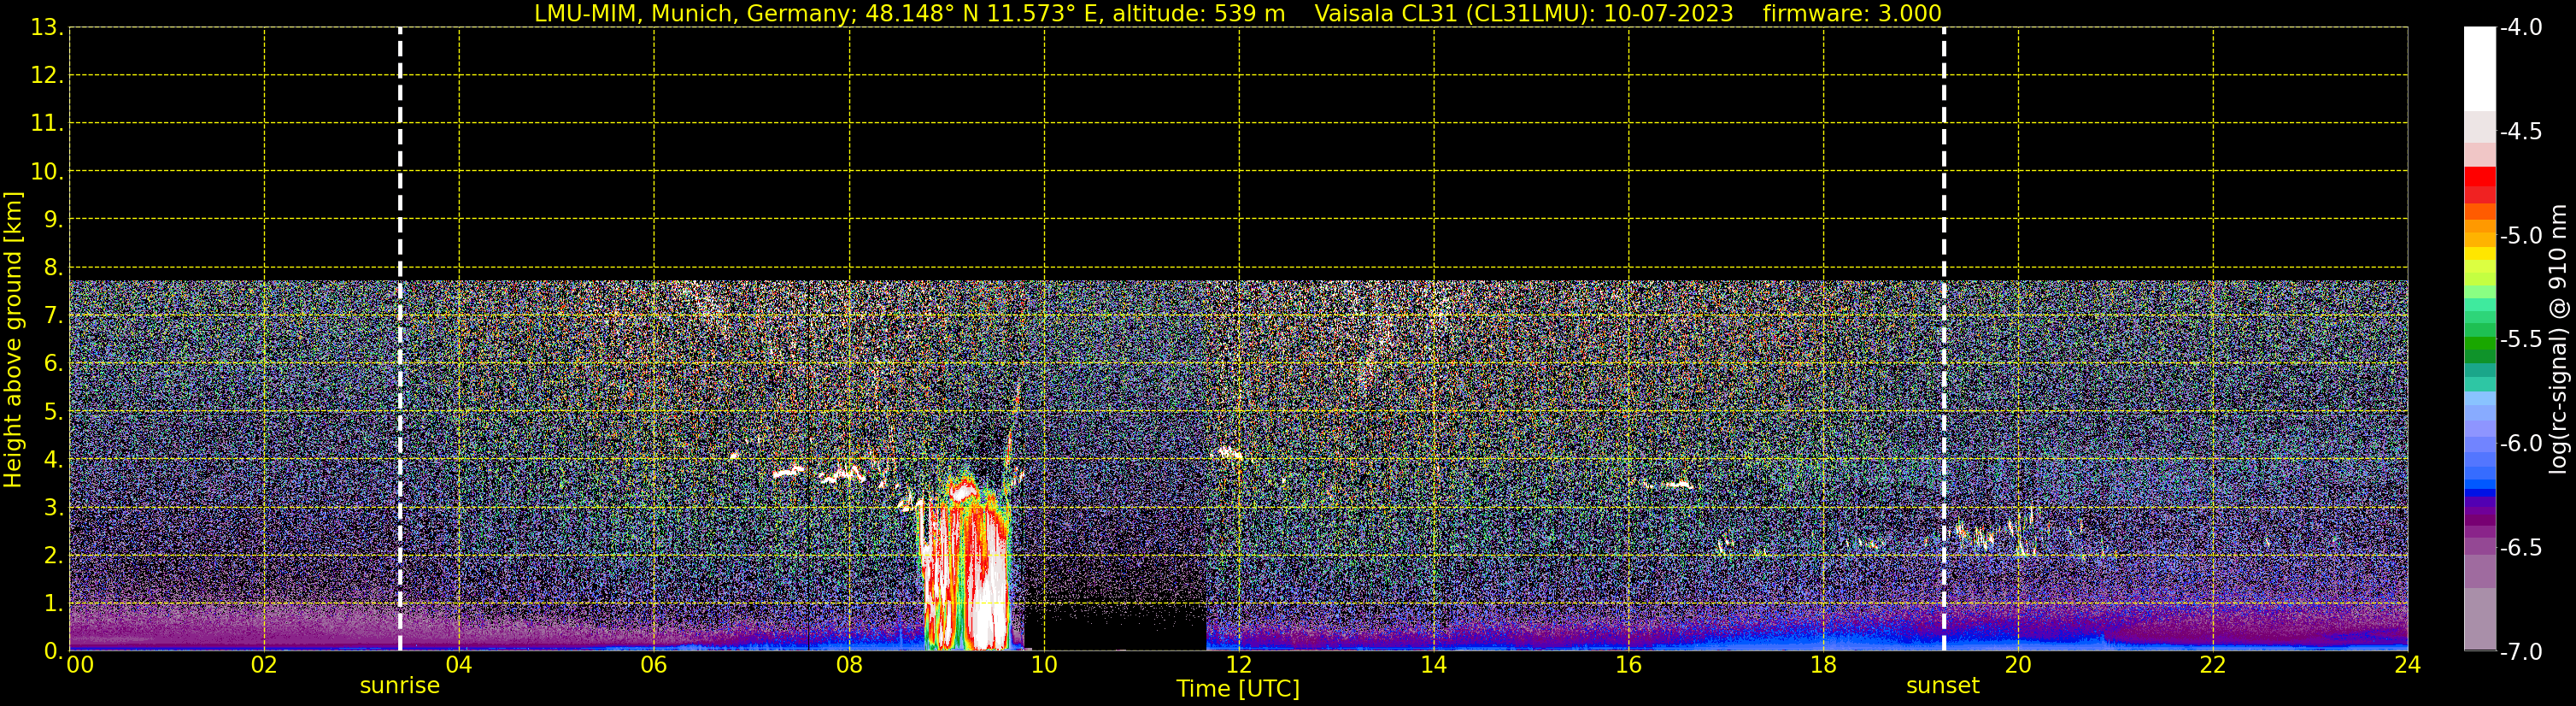Click the white dashed sunrise marker line
Viewport: 2576px width, 706px height.
[400, 339]
